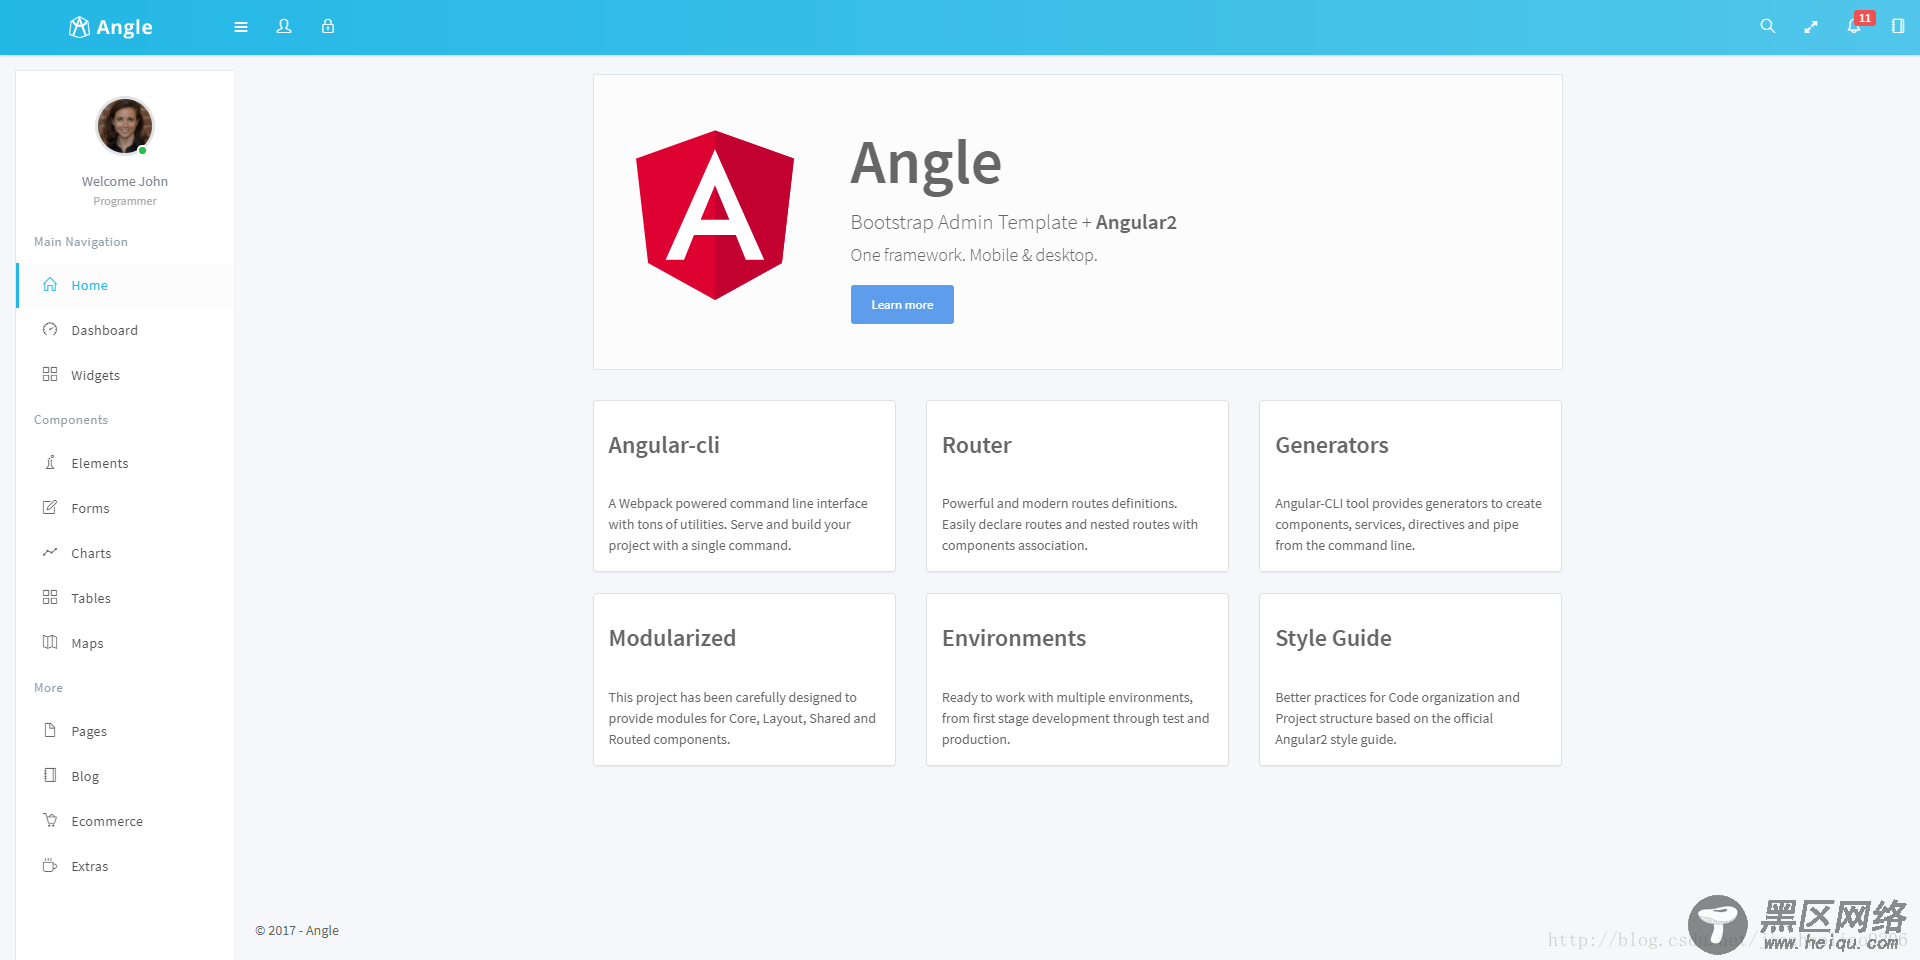Click the Angle logo in header
The image size is (1920, 960).
coord(110,27)
